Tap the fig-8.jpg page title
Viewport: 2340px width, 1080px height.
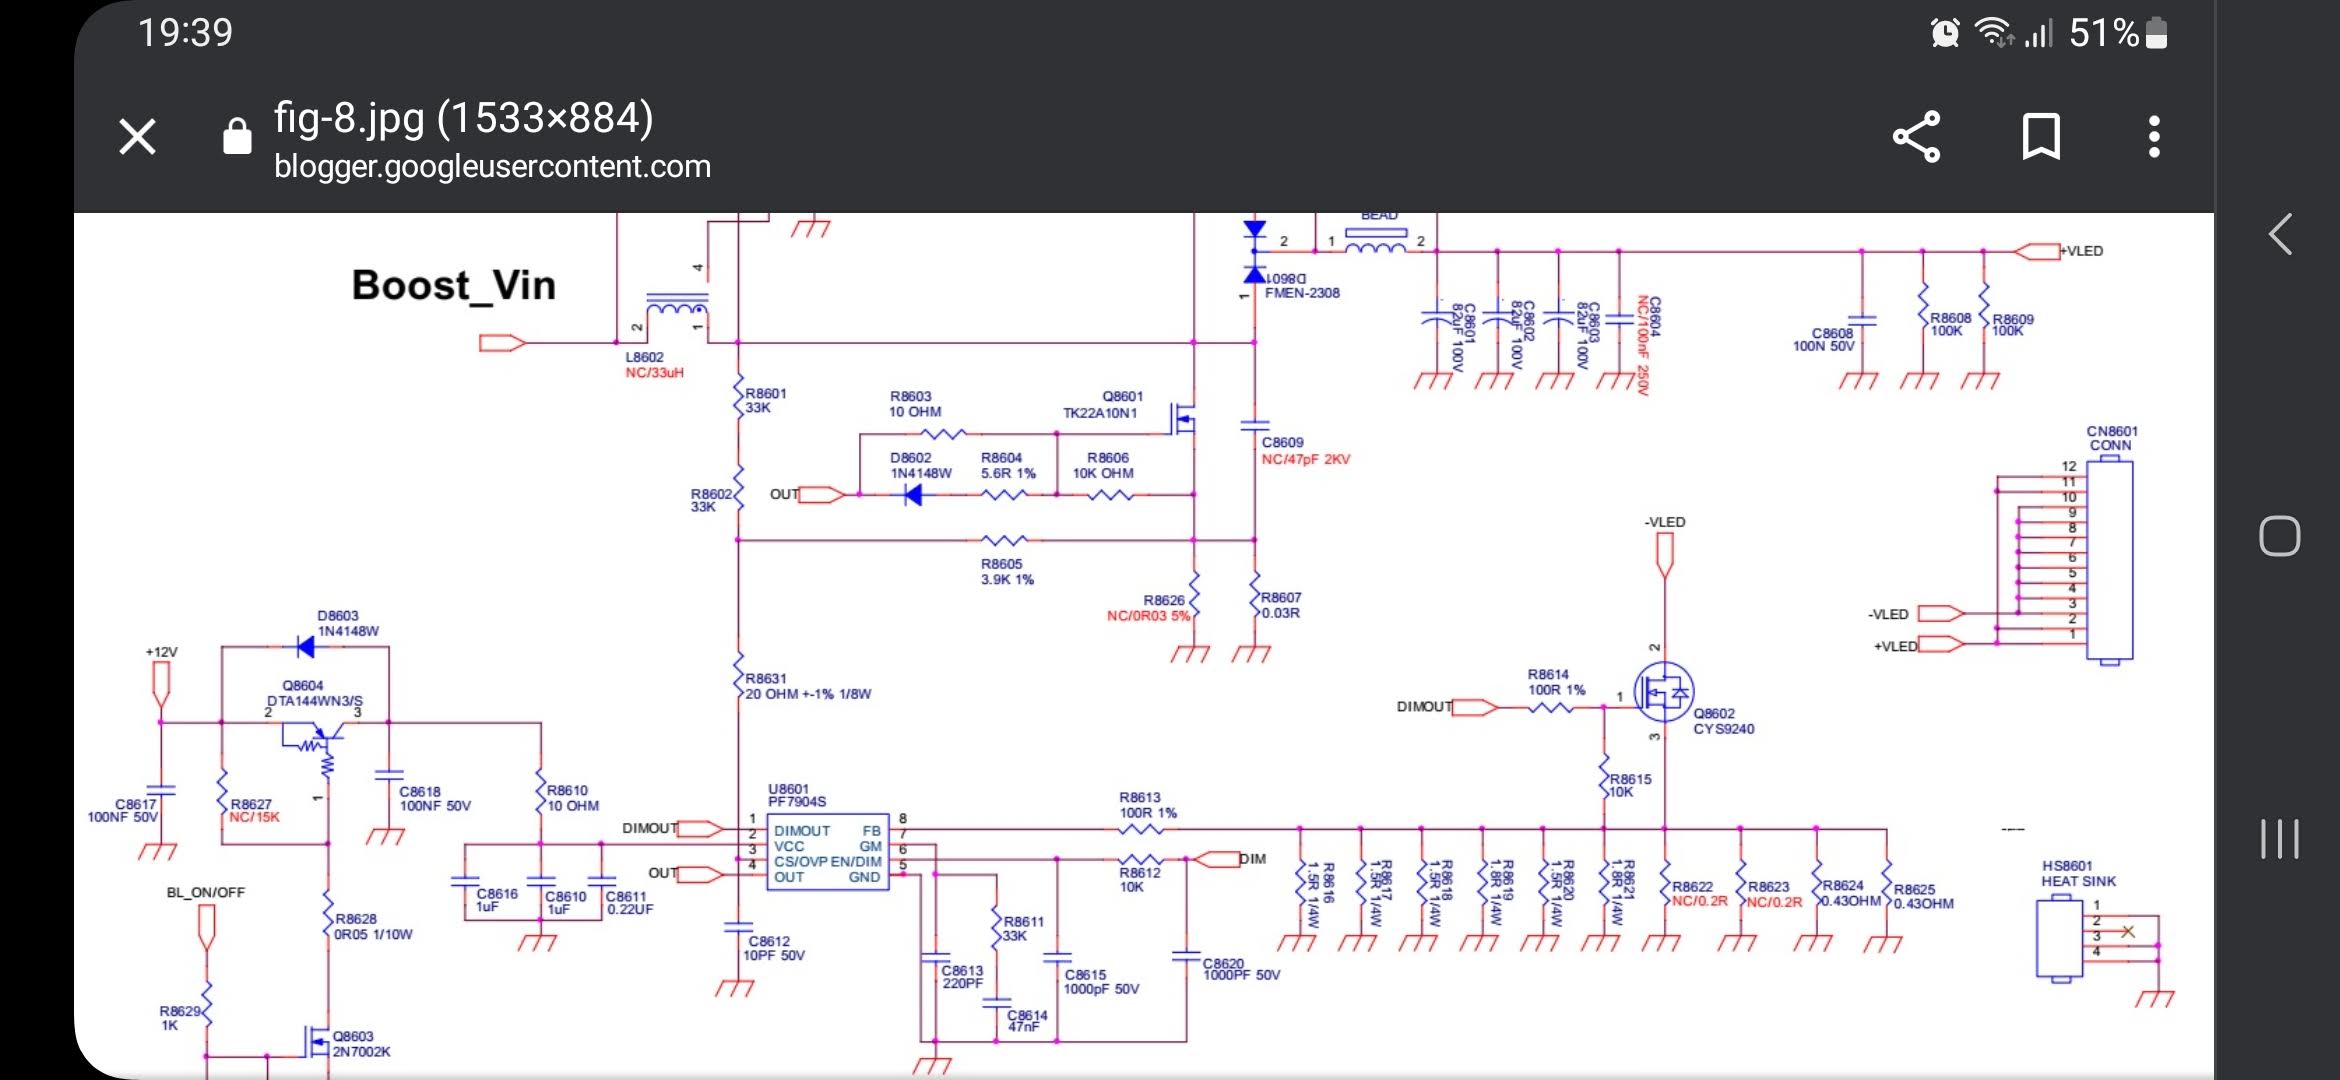464,118
